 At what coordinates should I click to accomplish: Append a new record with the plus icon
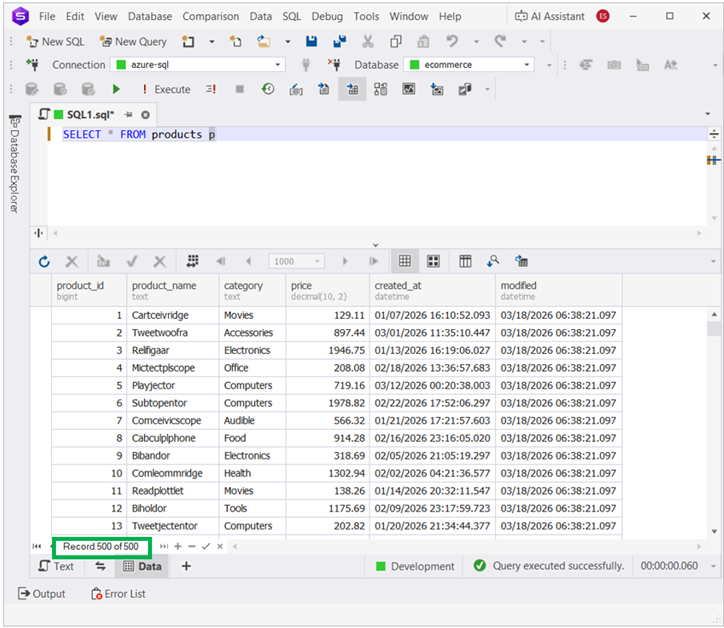[178, 546]
